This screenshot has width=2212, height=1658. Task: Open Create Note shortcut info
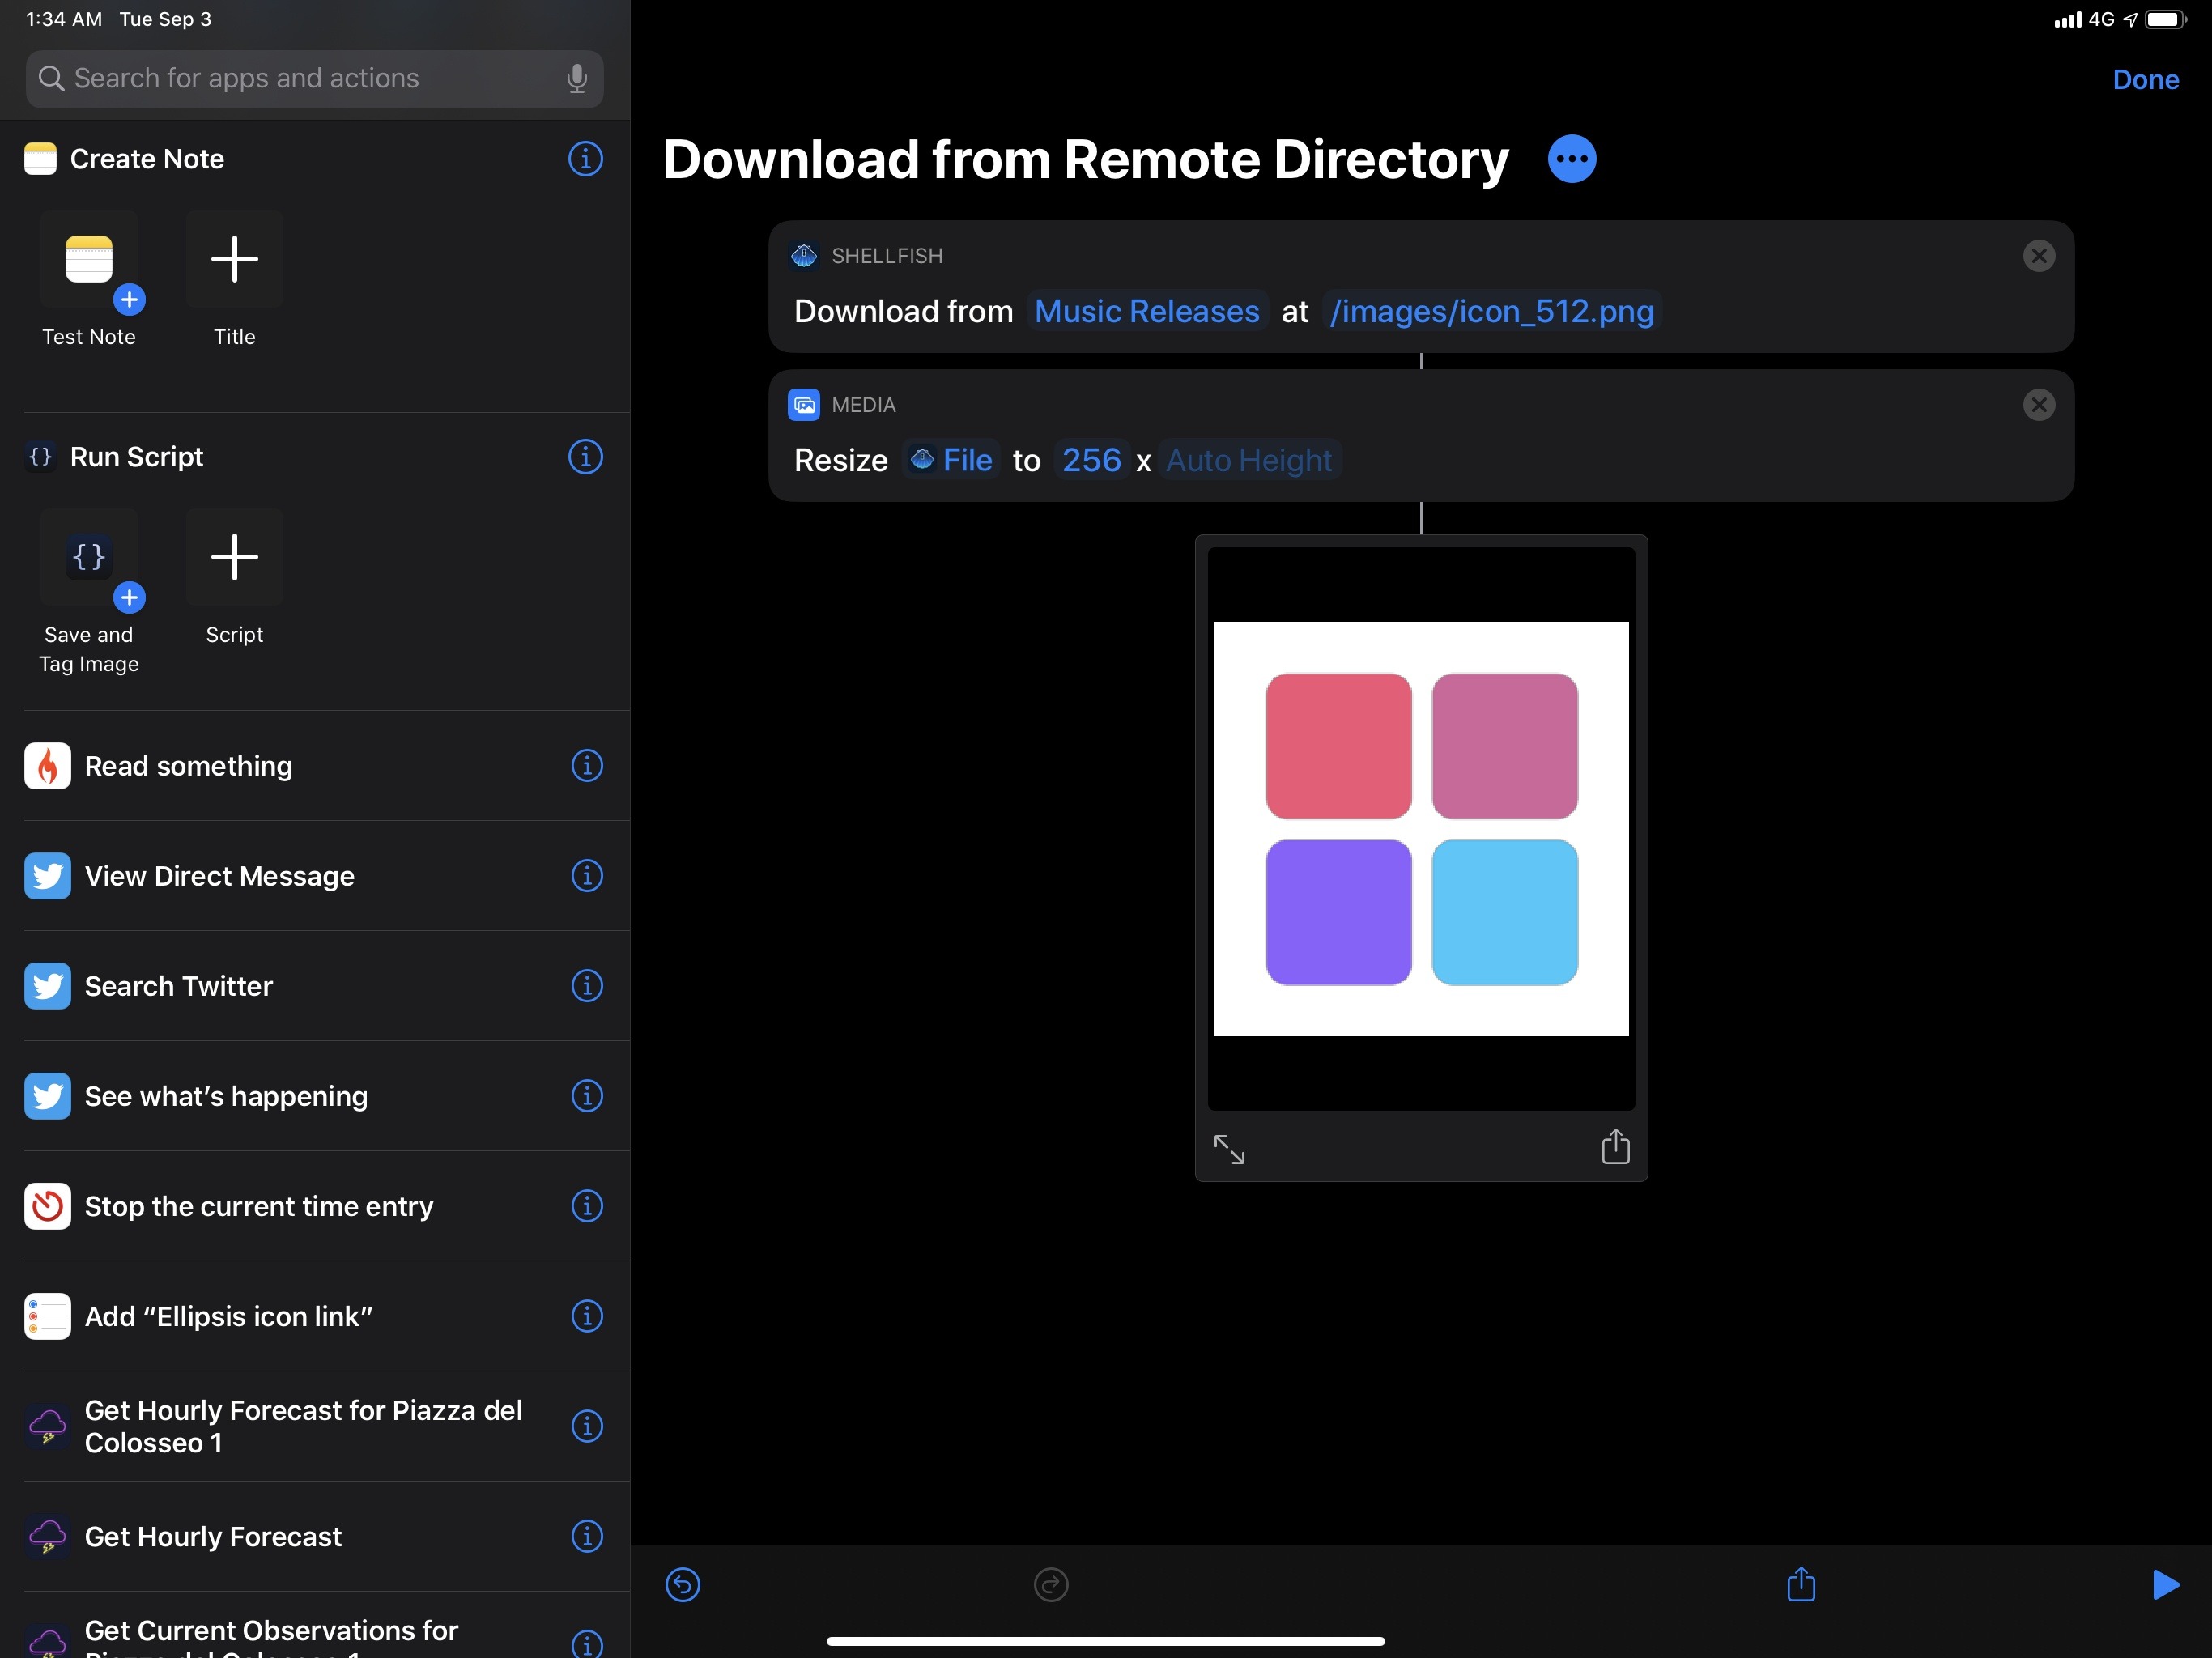pyautogui.click(x=587, y=159)
